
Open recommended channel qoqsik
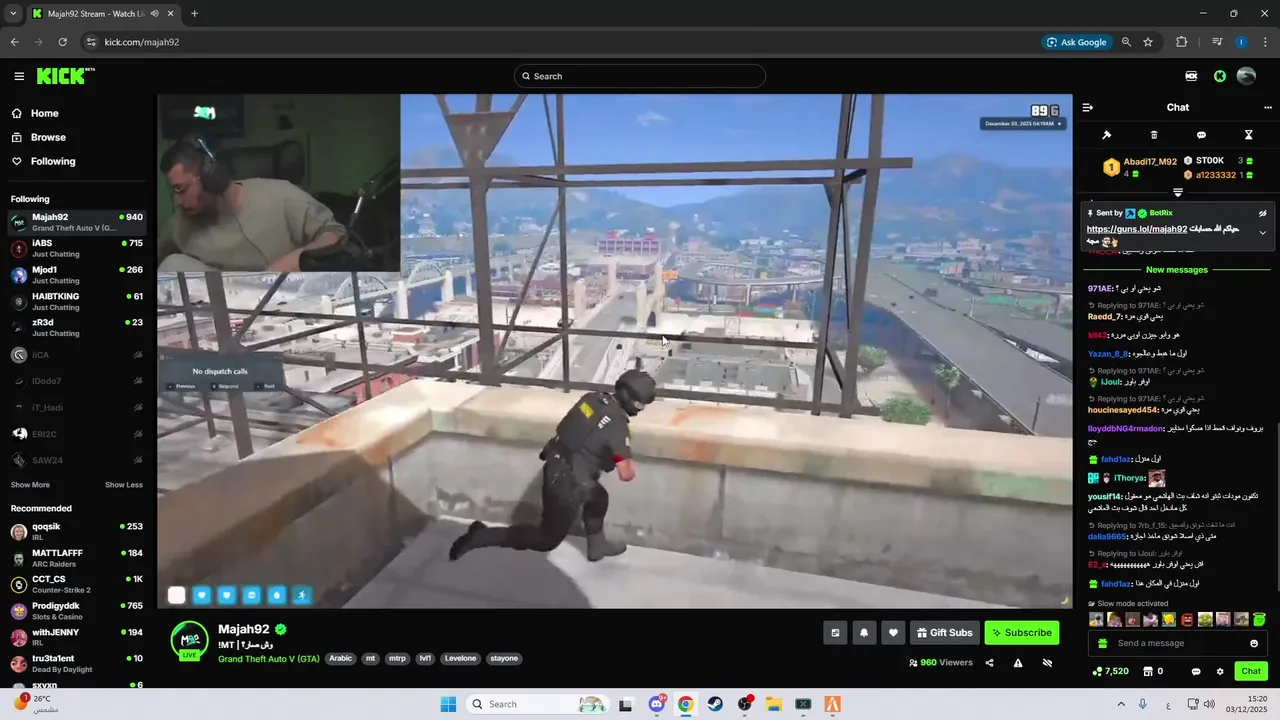(x=77, y=532)
